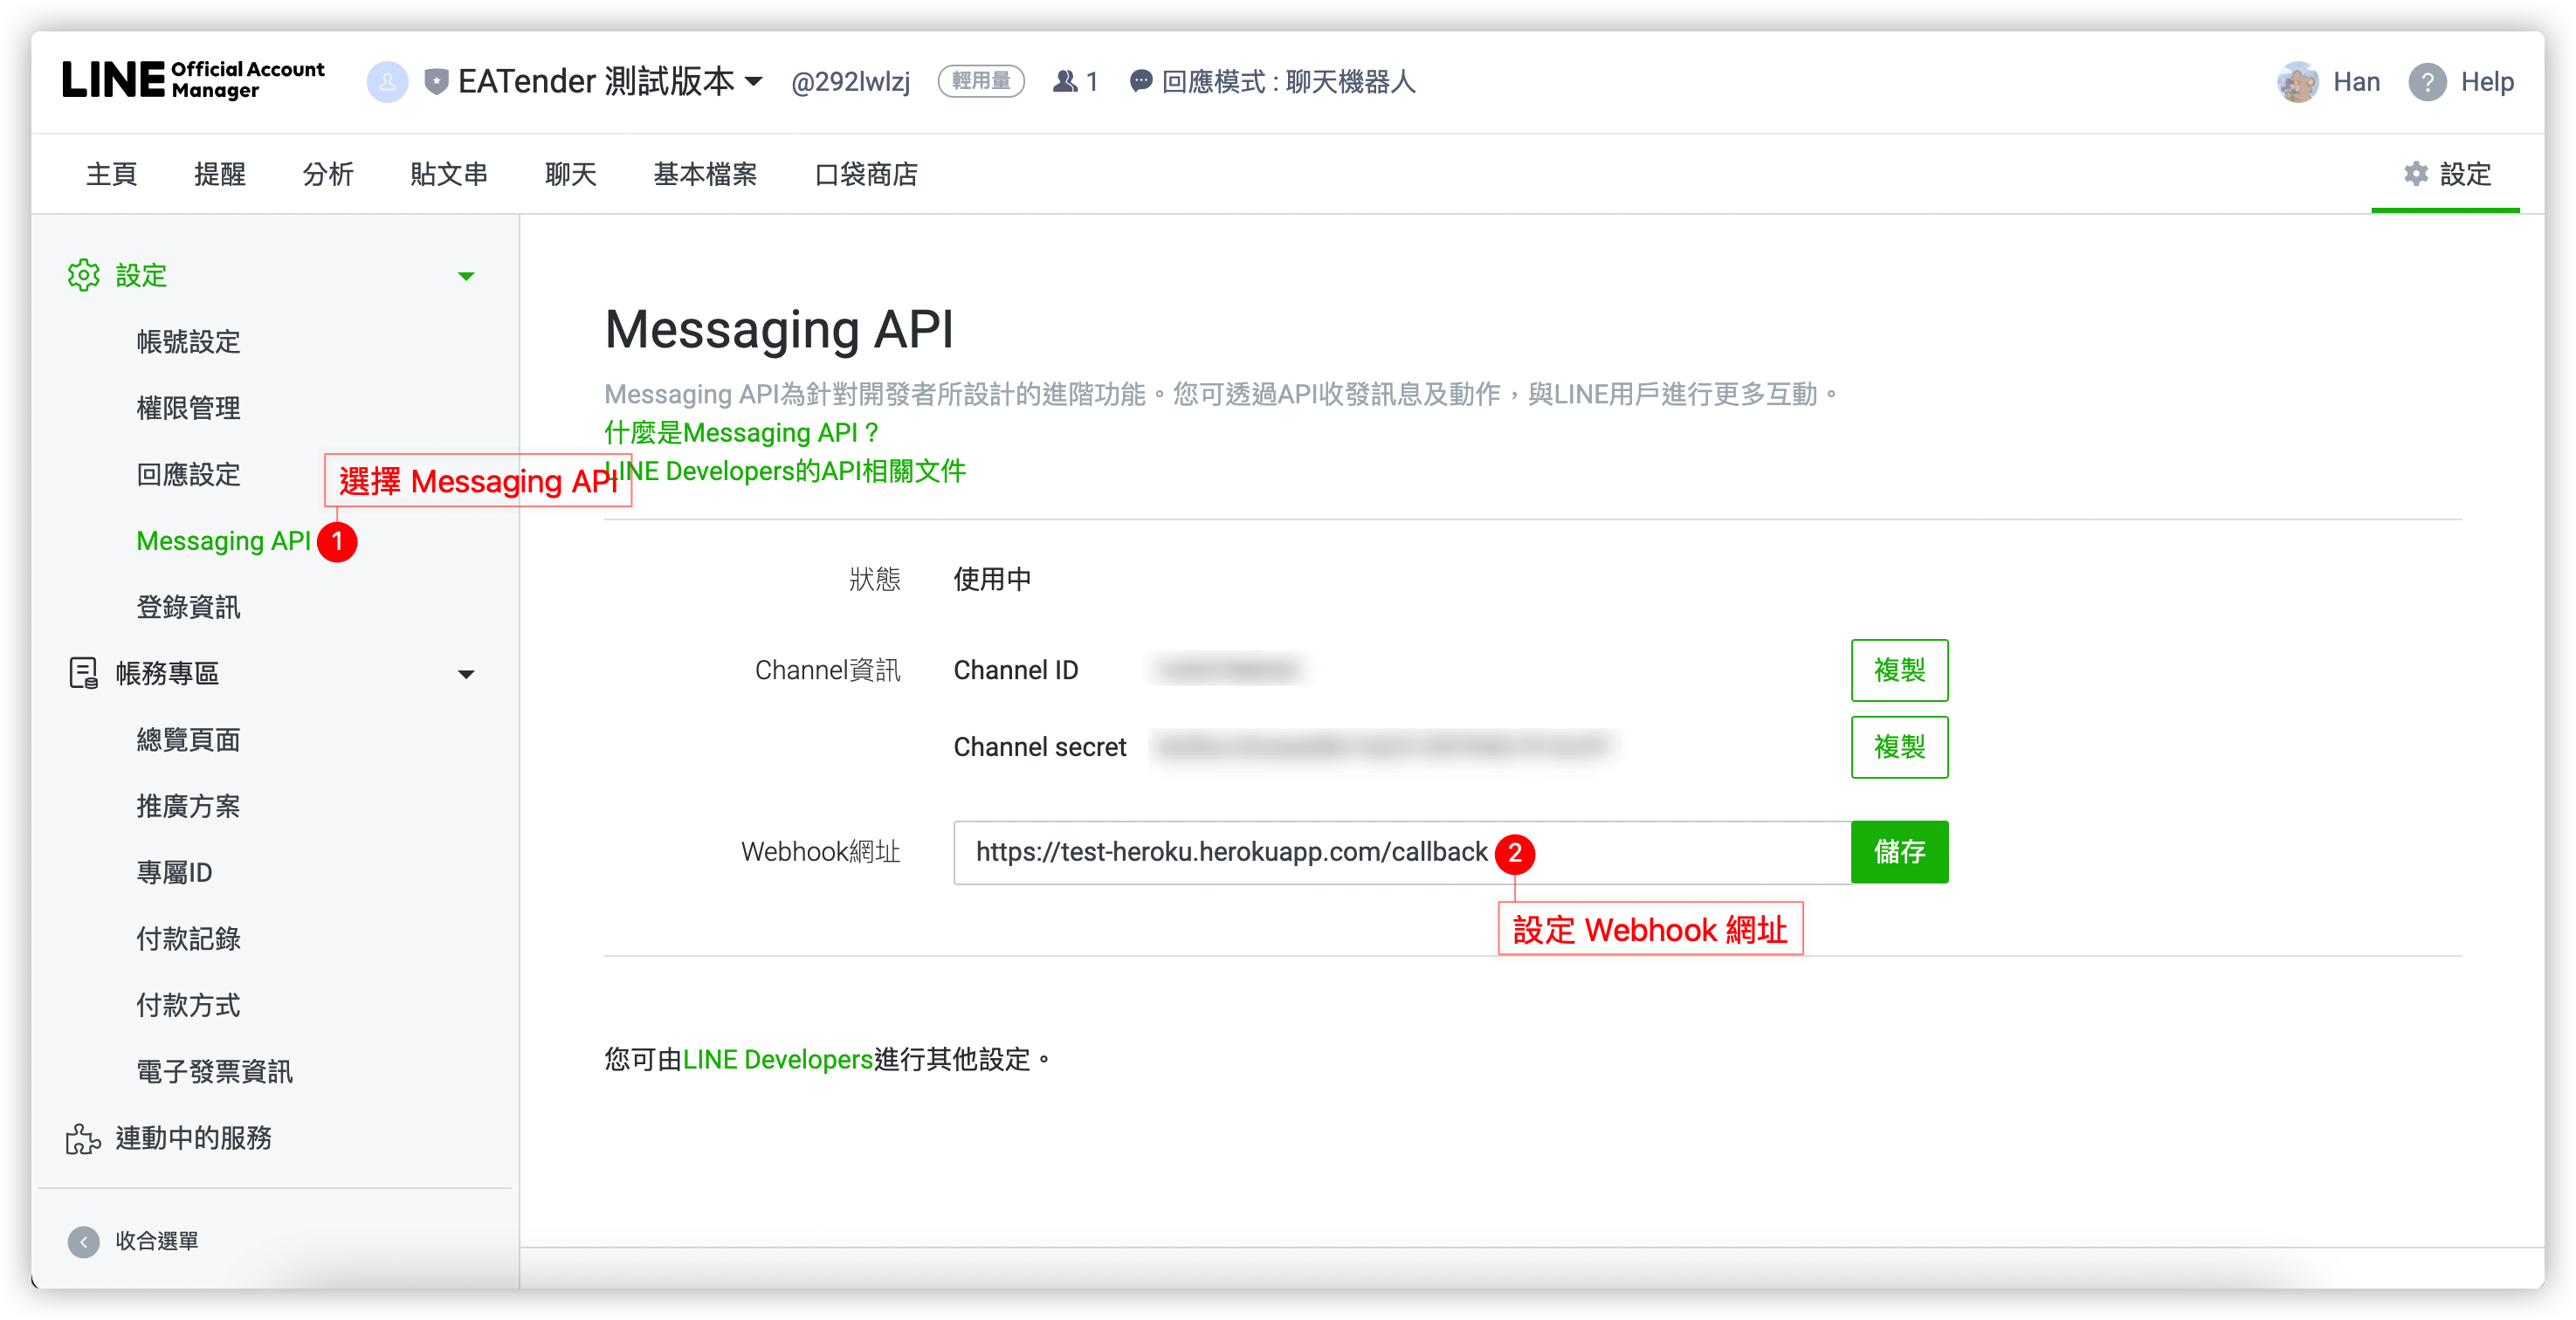Click the friends count person icon
This screenshot has width=2576, height=1320.
(1065, 82)
